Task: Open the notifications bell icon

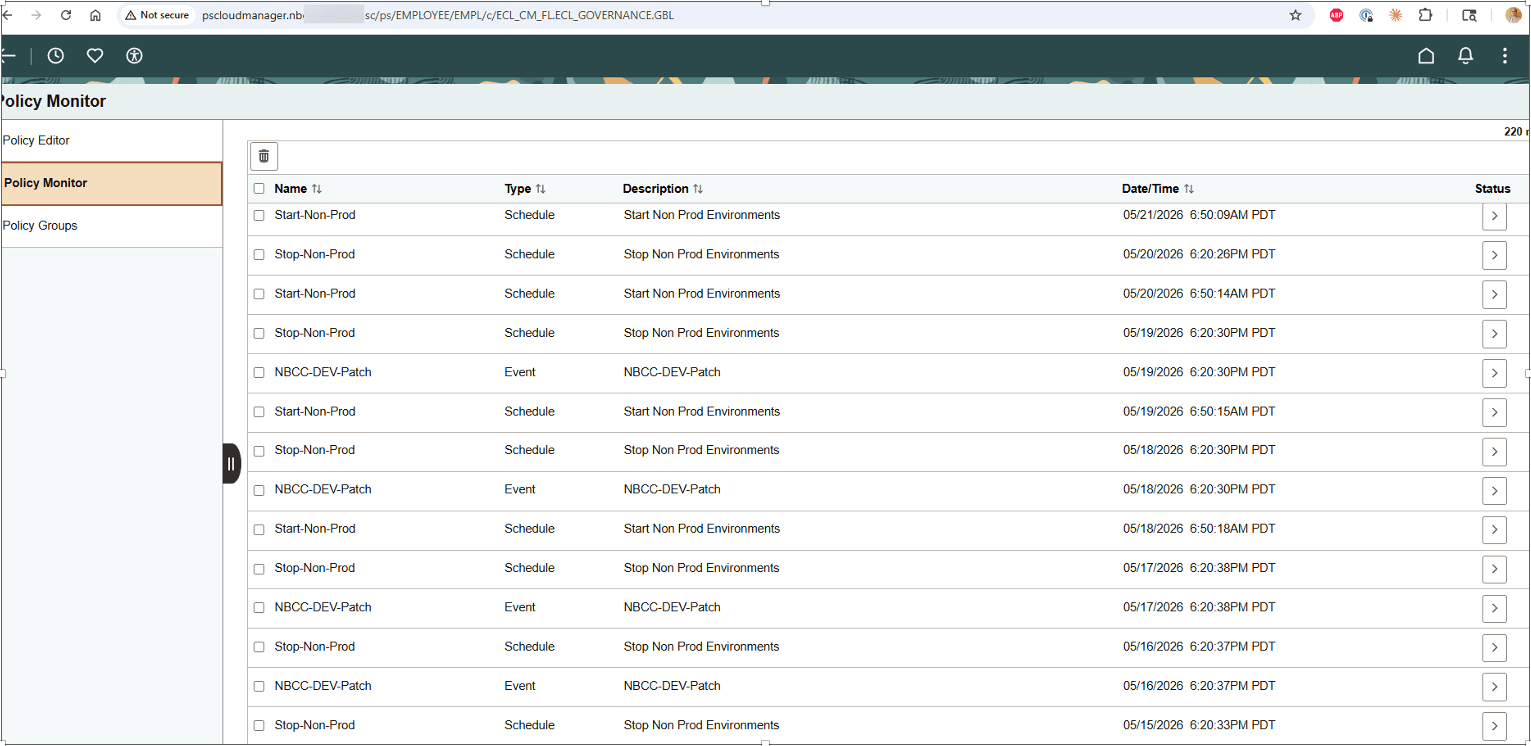Action: tap(1465, 56)
